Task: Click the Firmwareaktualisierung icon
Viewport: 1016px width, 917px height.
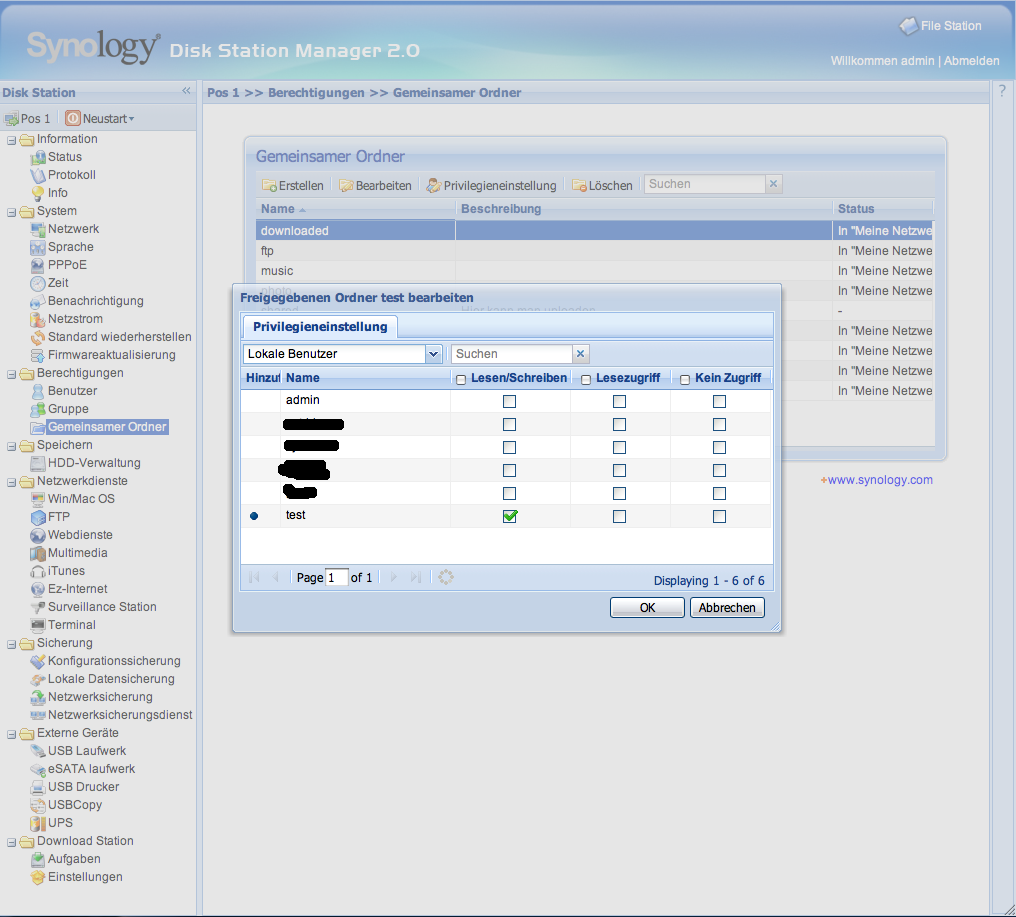Action: (x=39, y=355)
